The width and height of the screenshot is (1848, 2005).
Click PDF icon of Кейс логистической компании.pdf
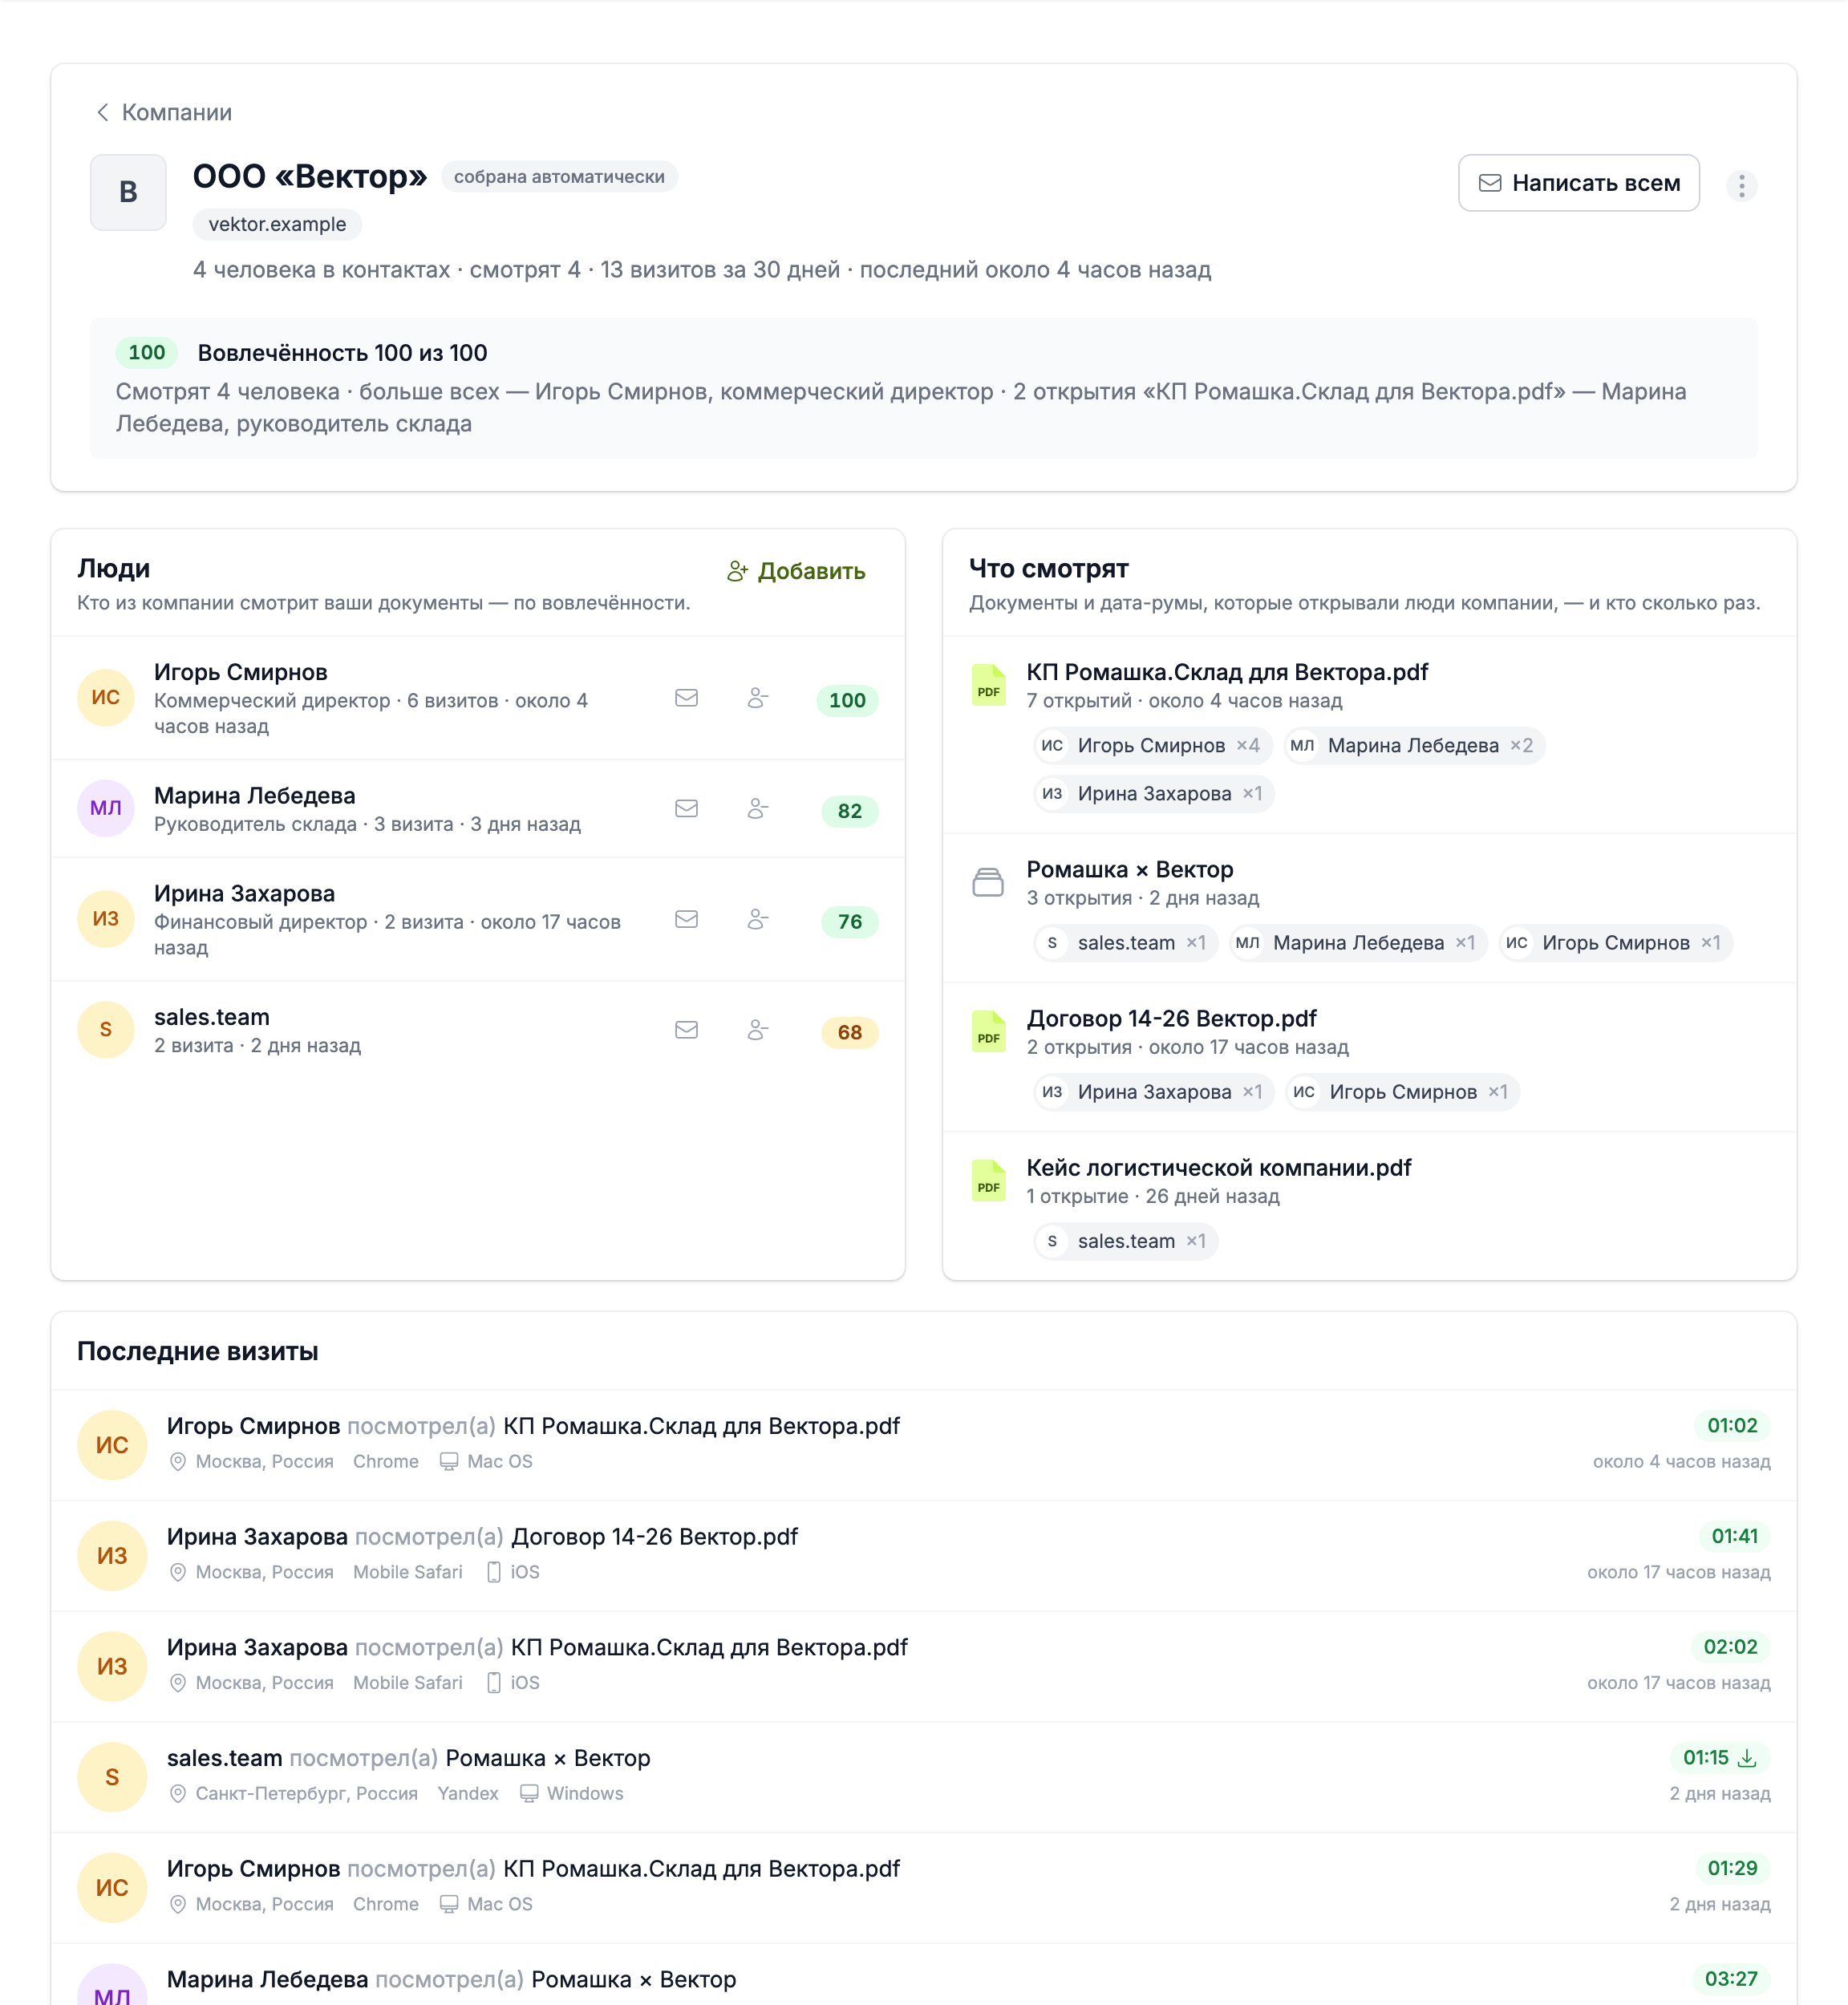coord(988,1180)
